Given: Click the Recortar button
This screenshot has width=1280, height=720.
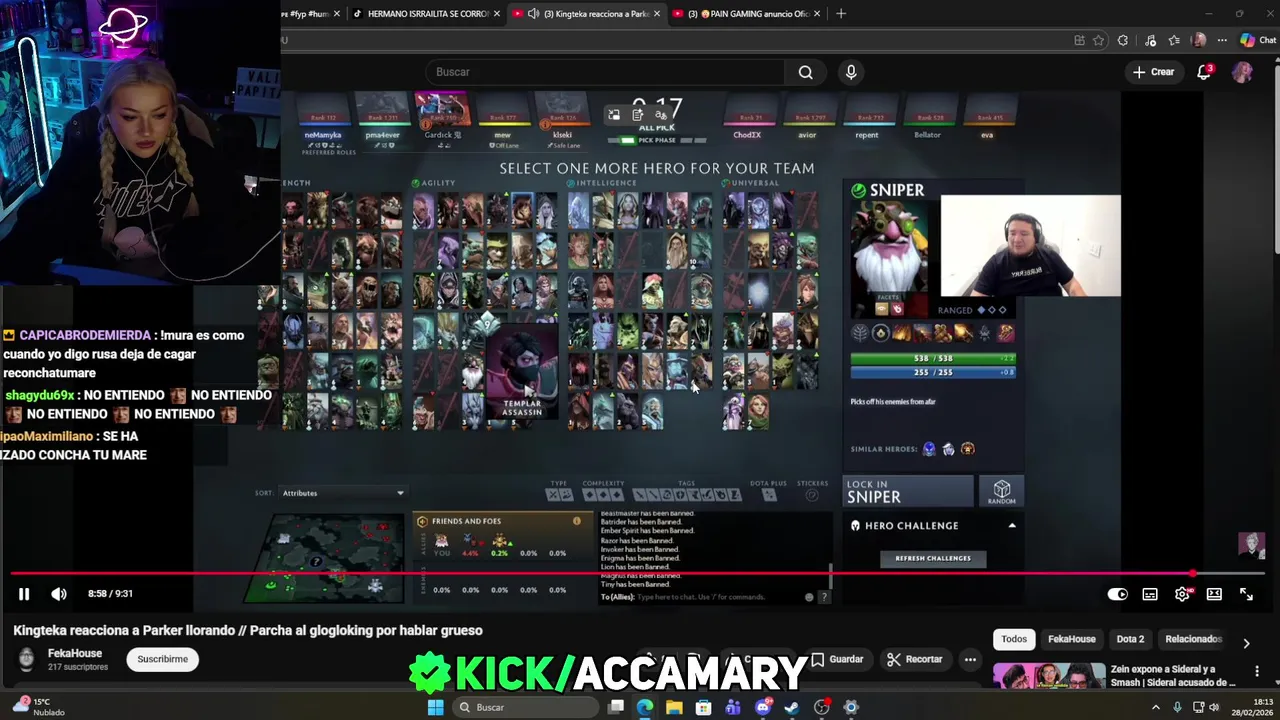Looking at the screenshot, I should point(914,660).
